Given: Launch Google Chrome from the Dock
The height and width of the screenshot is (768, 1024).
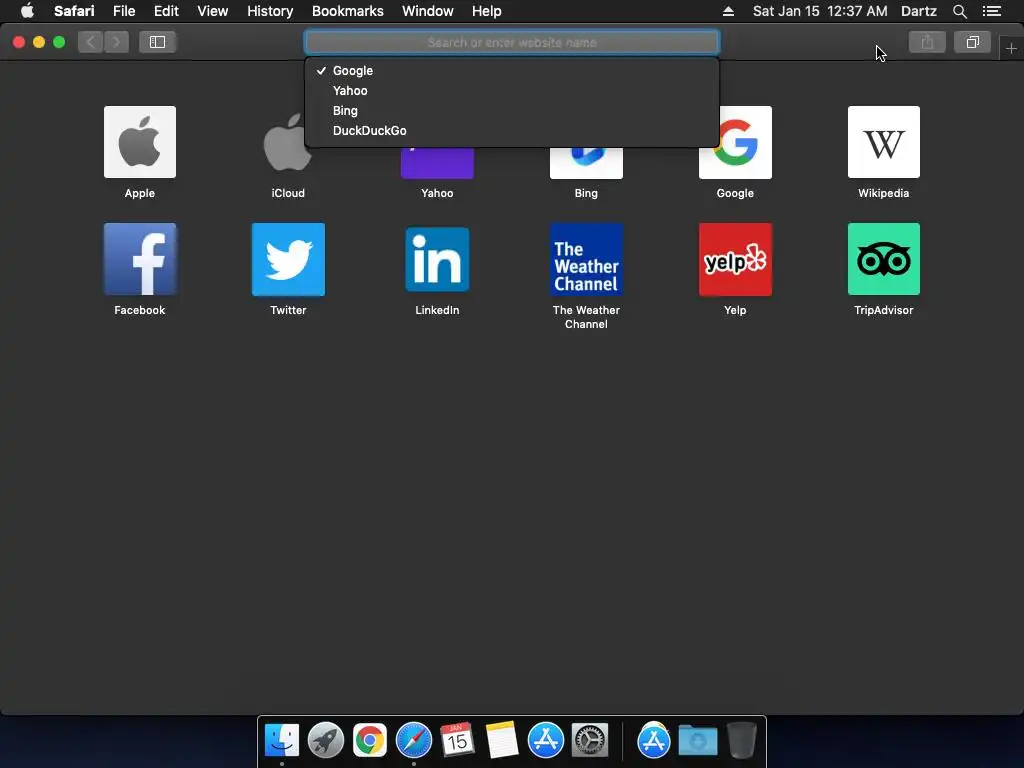Looking at the screenshot, I should [x=370, y=740].
